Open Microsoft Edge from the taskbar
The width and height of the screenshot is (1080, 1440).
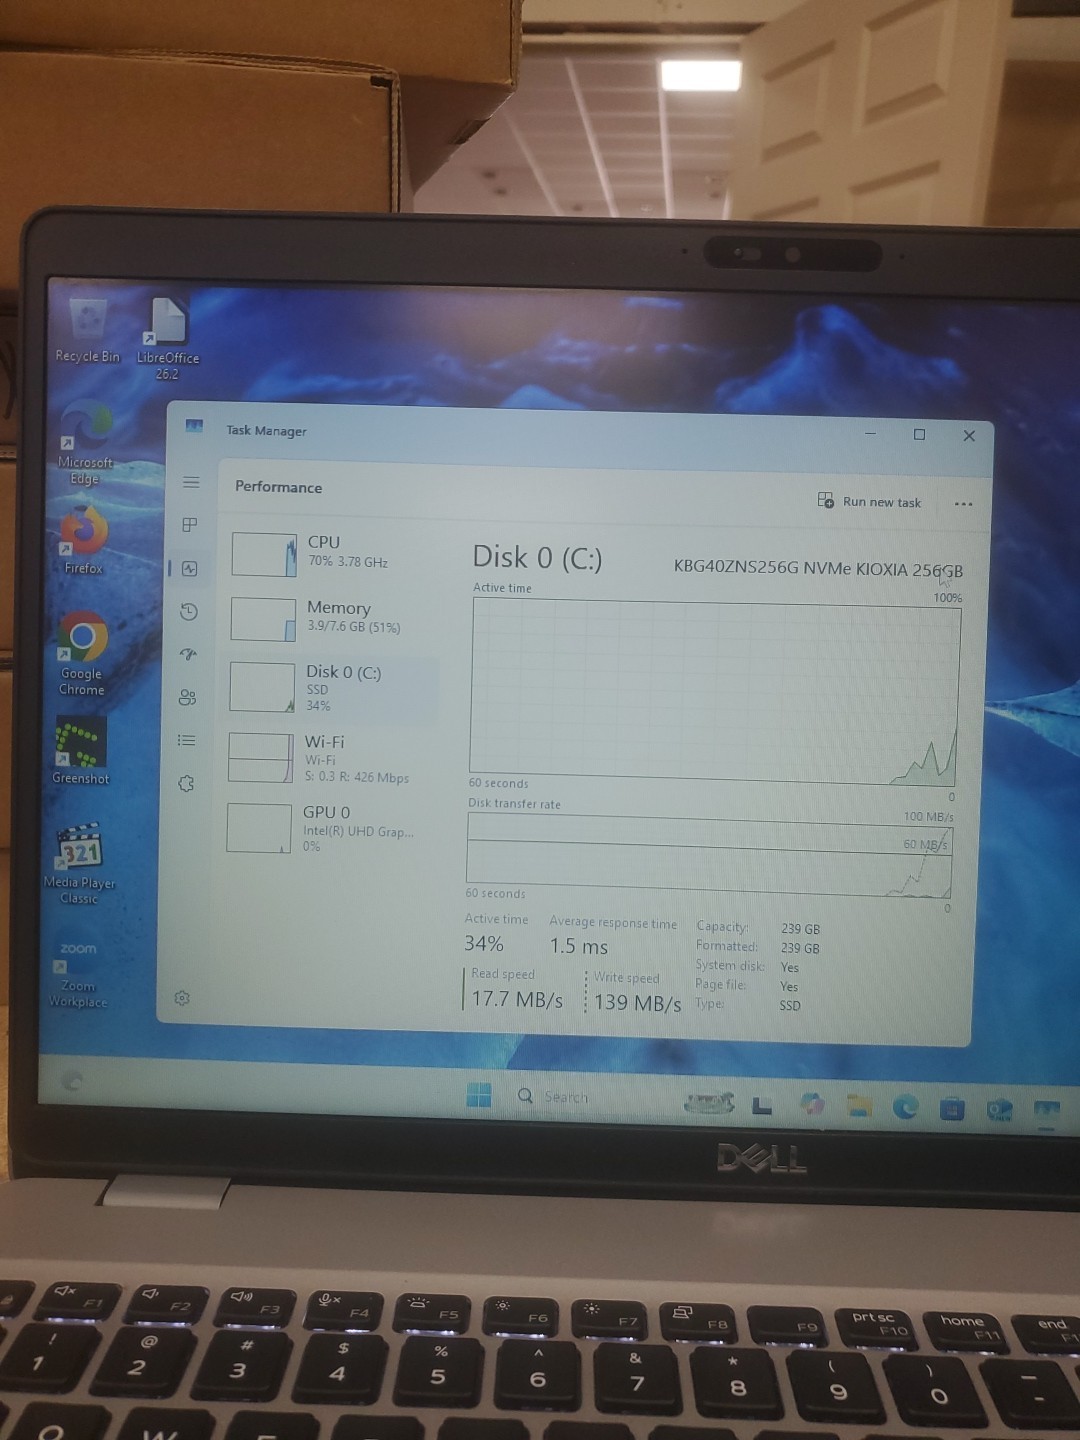906,1106
